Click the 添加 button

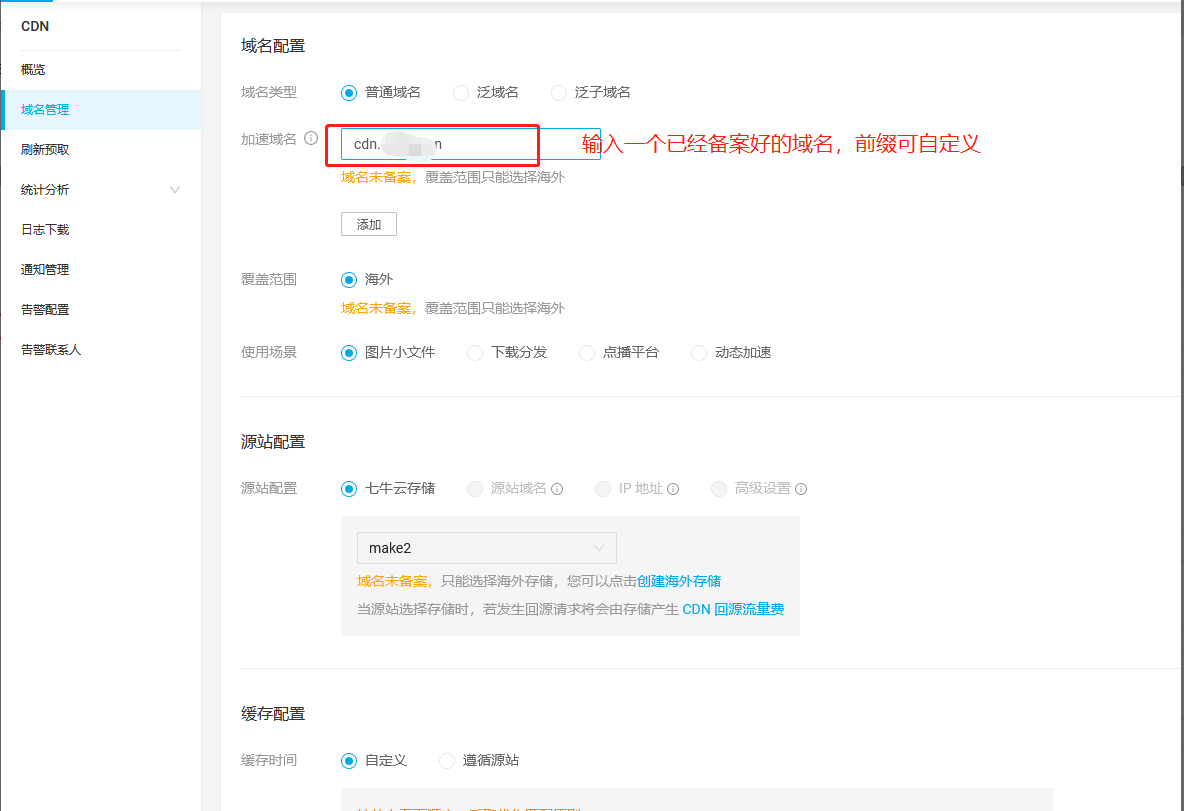[368, 224]
